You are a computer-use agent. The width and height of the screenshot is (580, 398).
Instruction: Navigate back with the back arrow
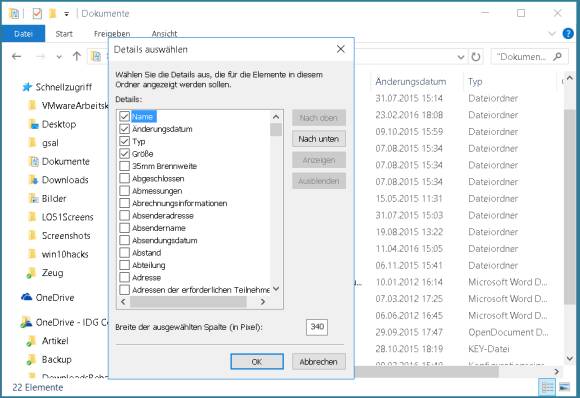click(x=17, y=57)
